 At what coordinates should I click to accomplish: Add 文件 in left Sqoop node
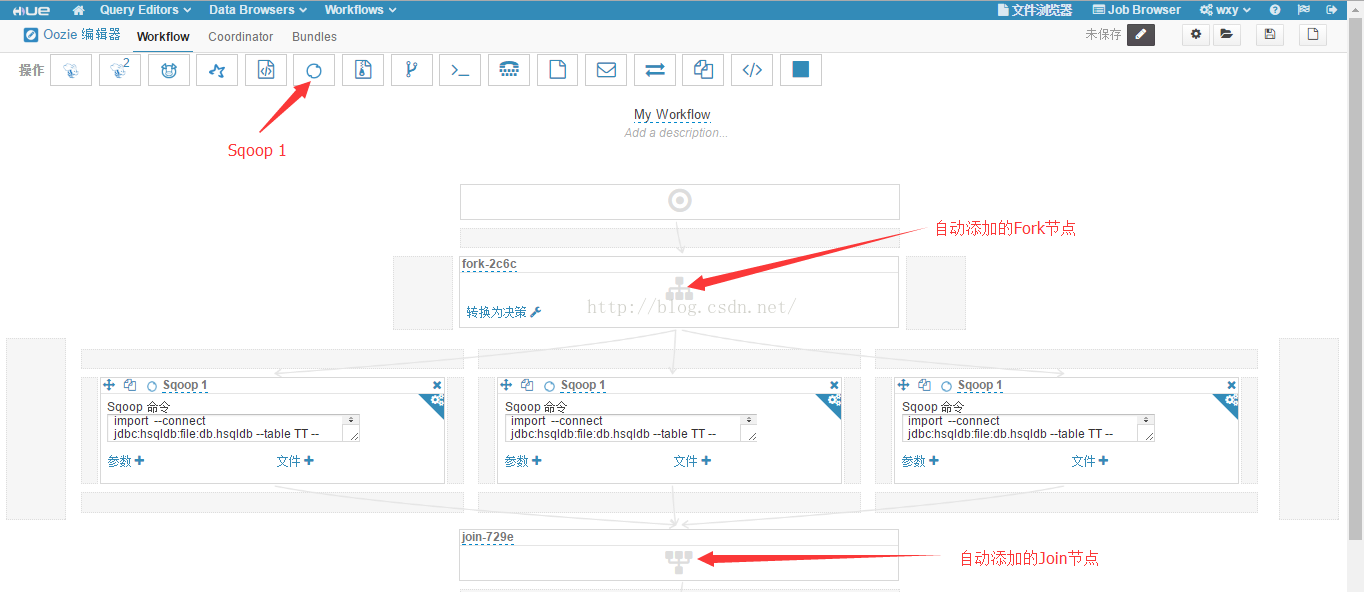(295, 461)
